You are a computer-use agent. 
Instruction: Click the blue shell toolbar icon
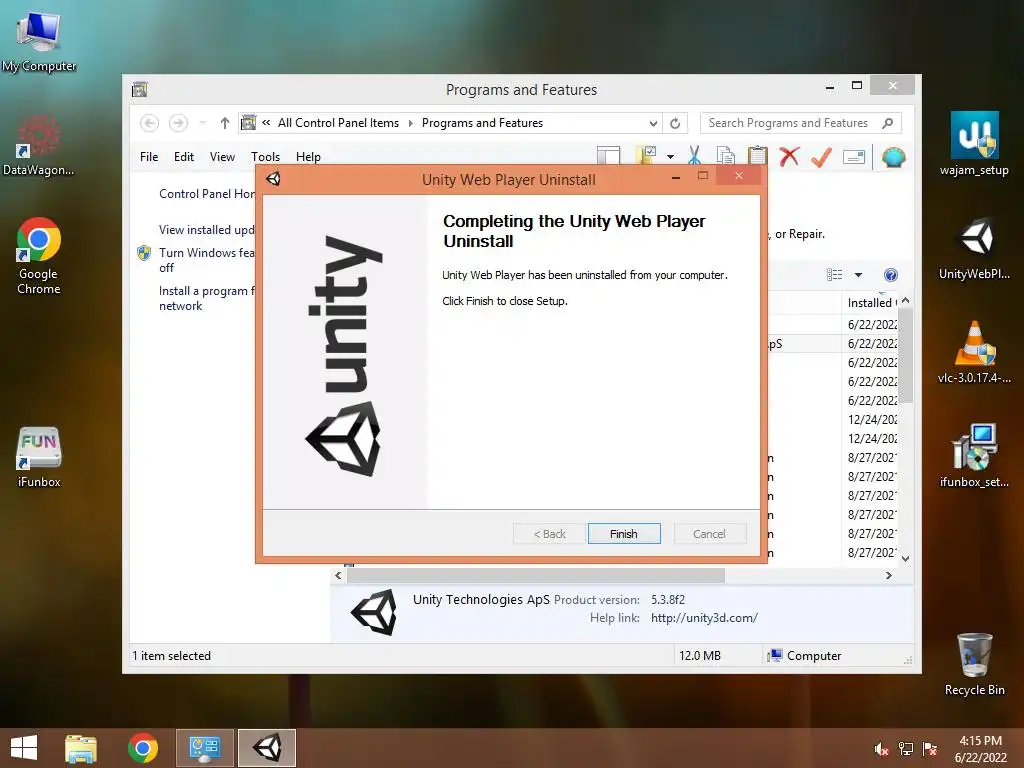click(x=893, y=157)
